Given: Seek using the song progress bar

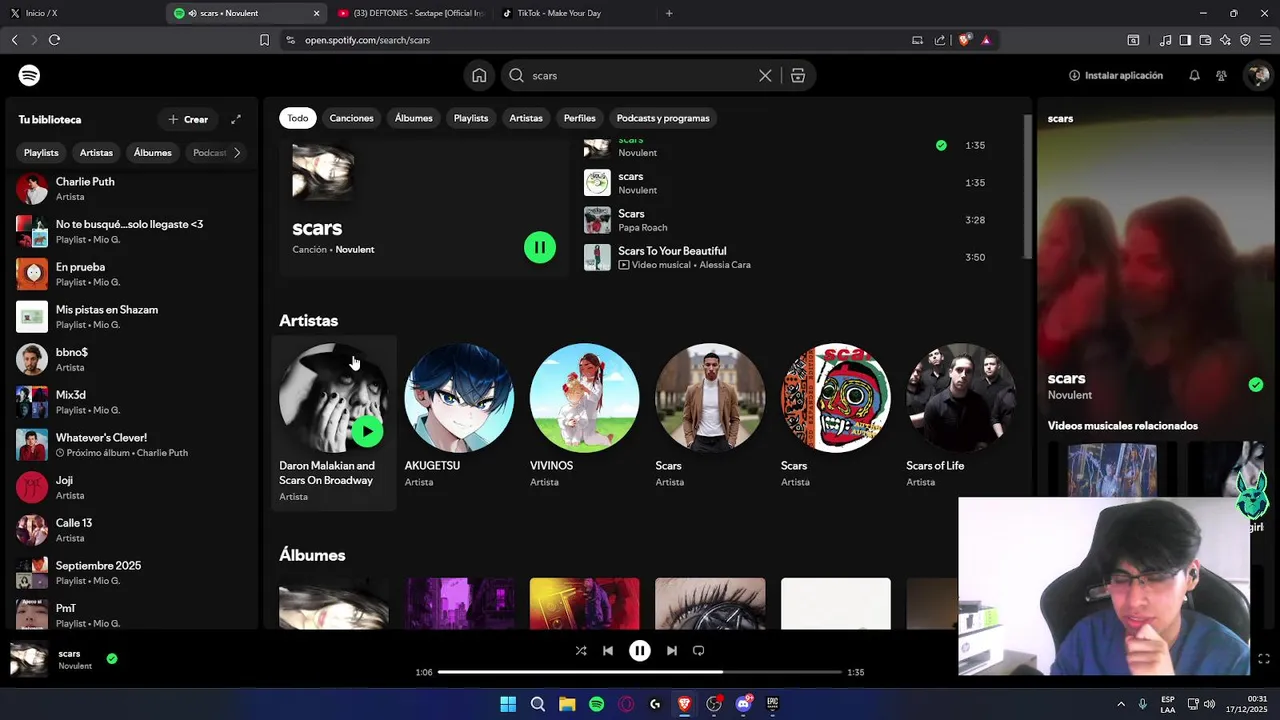Looking at the screenshot, I should (640, 672).
